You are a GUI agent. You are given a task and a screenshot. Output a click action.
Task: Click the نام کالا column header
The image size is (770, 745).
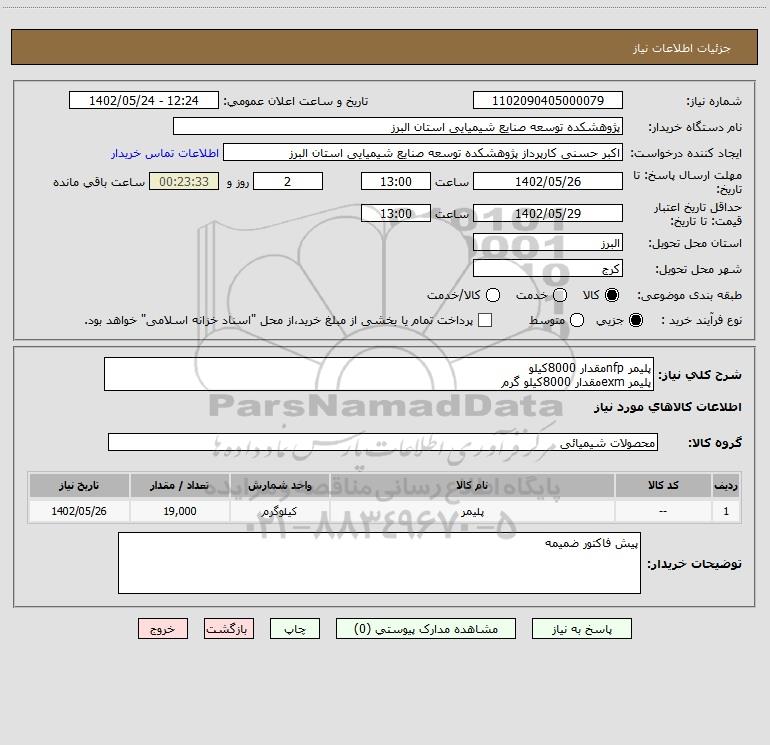pos(472,486)
